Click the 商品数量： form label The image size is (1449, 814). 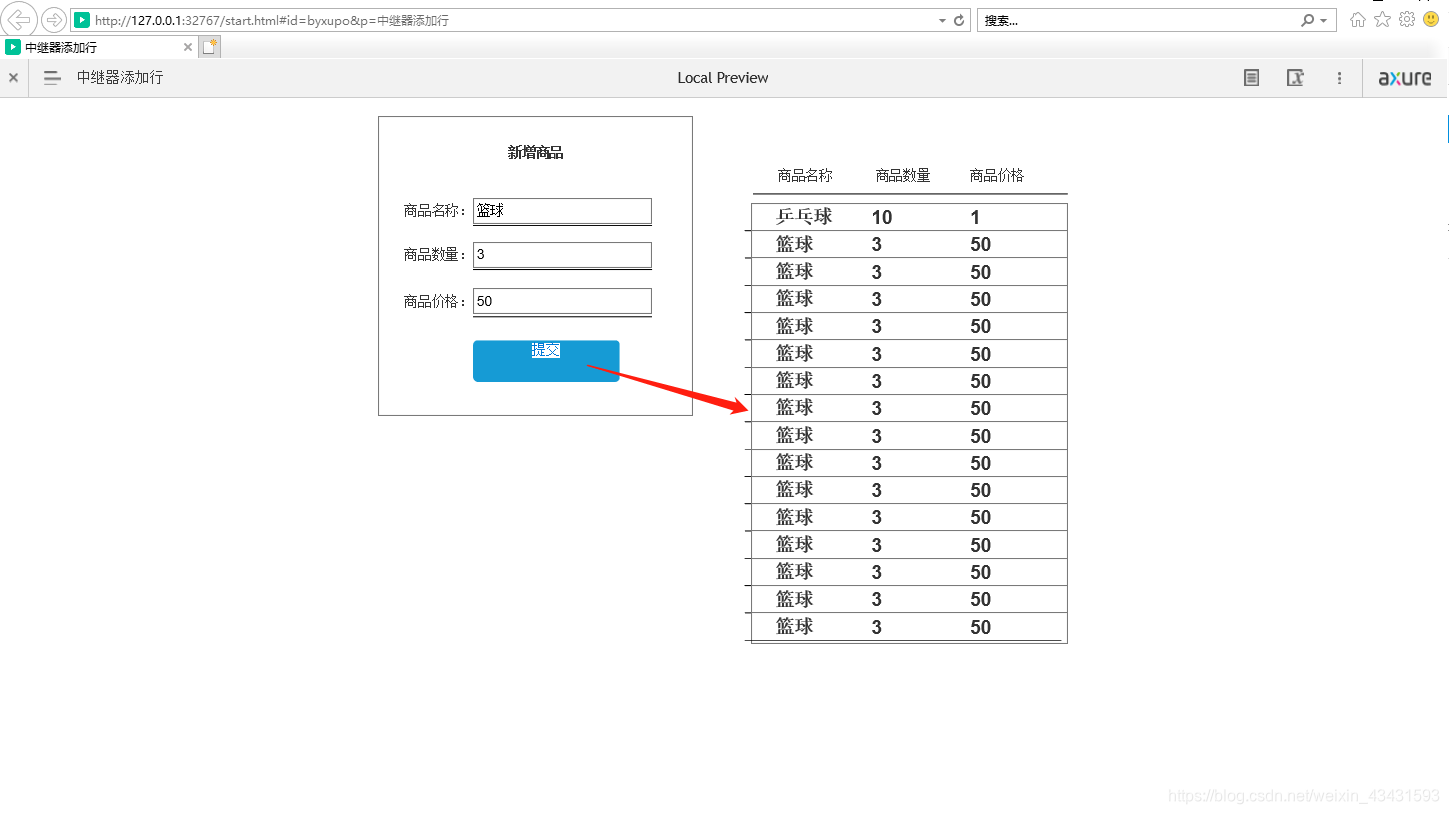pos(436,255)
